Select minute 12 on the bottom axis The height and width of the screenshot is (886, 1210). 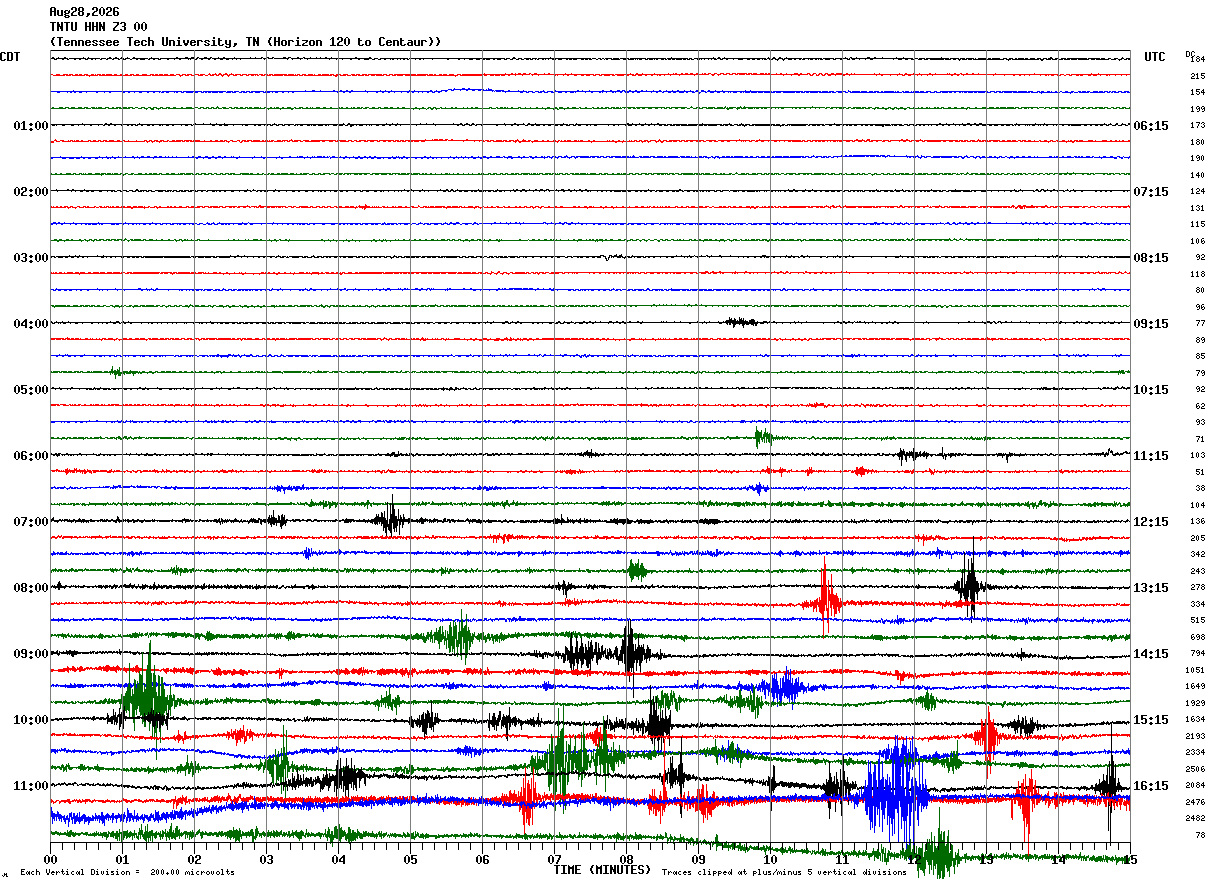pyautogui.click(x=914, y=859)
